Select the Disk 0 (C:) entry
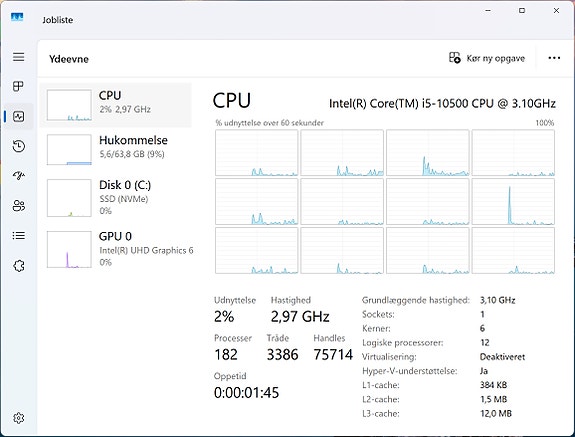 (x=116, y=198)
